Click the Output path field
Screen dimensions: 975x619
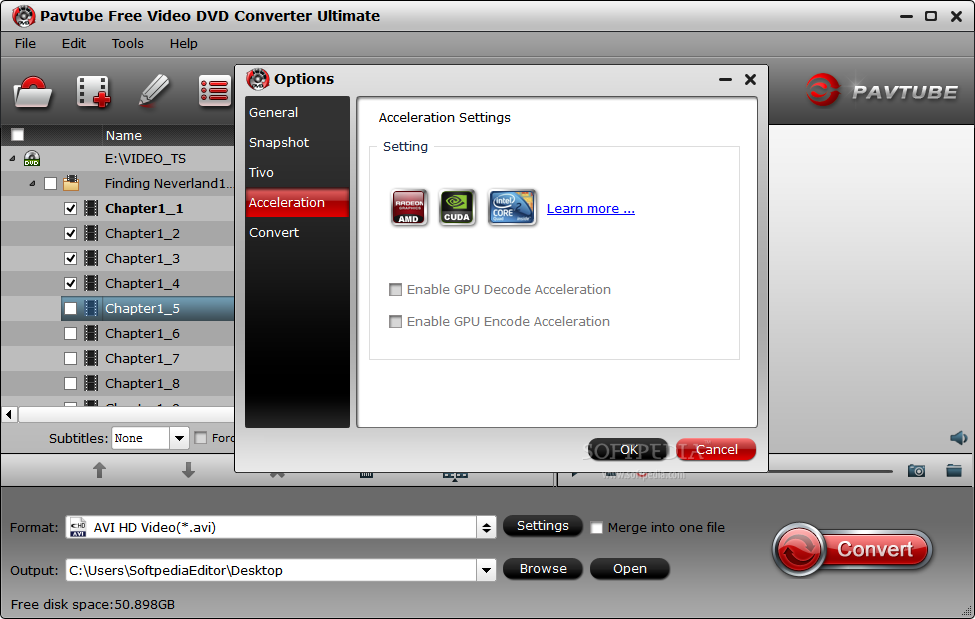coord(271,570)
